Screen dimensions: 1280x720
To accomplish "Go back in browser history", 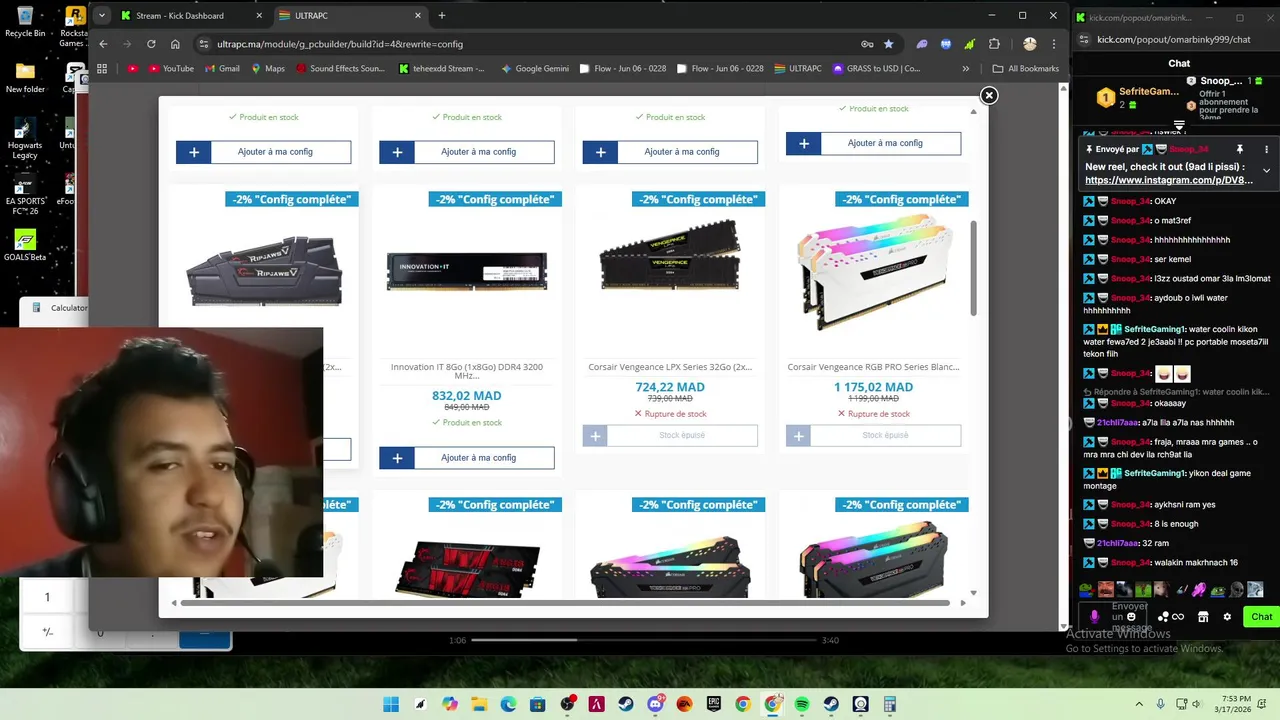I will (x=103, y=44).
